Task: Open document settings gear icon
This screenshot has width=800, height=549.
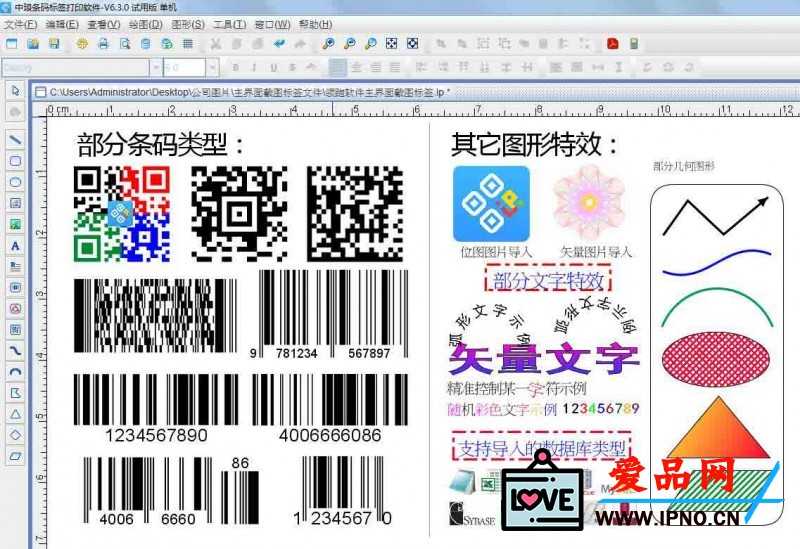Action: tap(82, 44)
